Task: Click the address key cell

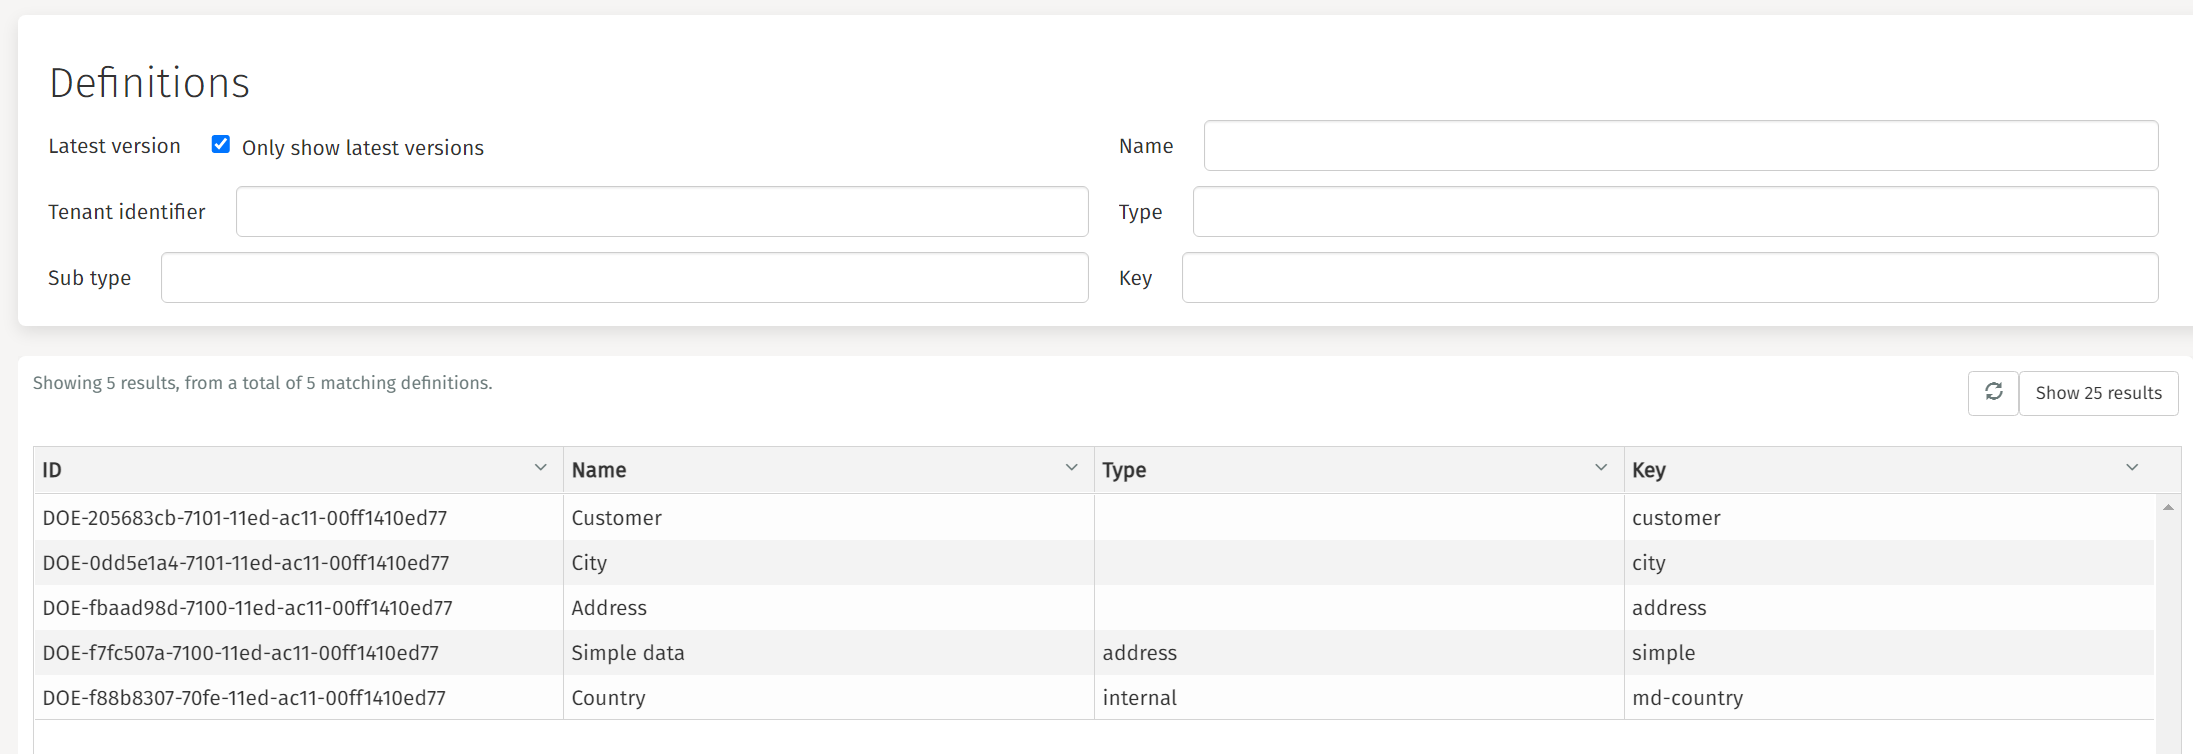Action: (1889, 608)
